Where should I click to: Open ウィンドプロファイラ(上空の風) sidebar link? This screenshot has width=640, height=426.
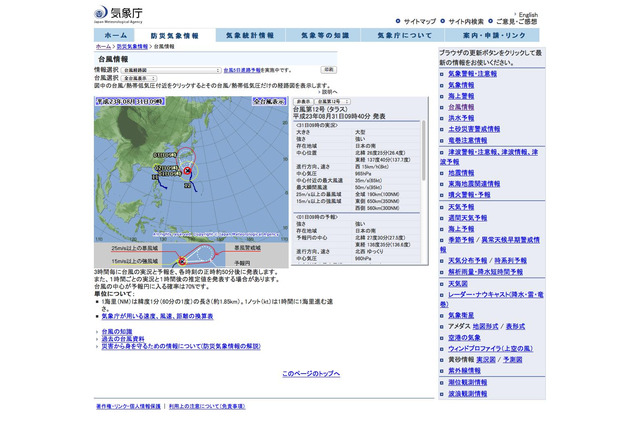tap(491, 349)
